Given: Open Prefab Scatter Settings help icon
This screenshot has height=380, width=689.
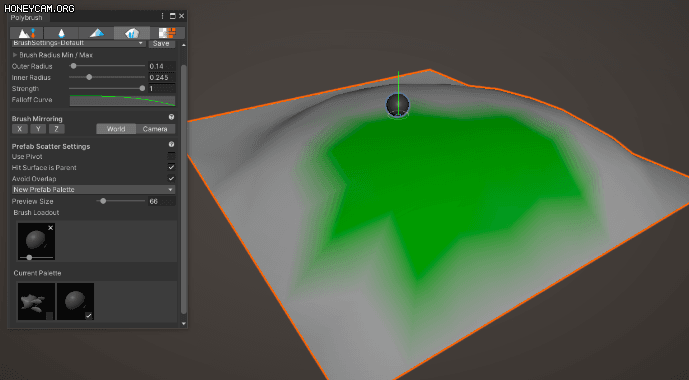Looking at the screenshot, I should (171, 145).
